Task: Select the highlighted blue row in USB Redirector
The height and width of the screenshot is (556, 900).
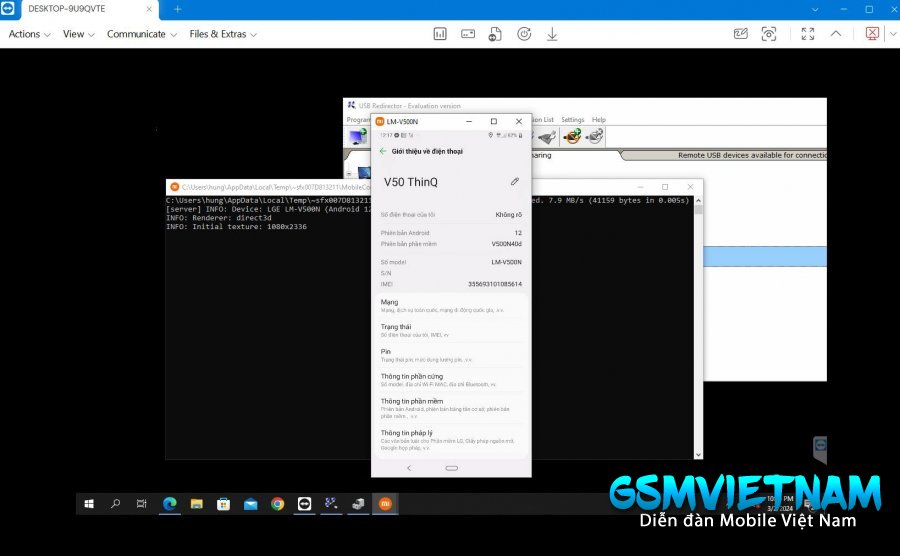Action: 765,256
